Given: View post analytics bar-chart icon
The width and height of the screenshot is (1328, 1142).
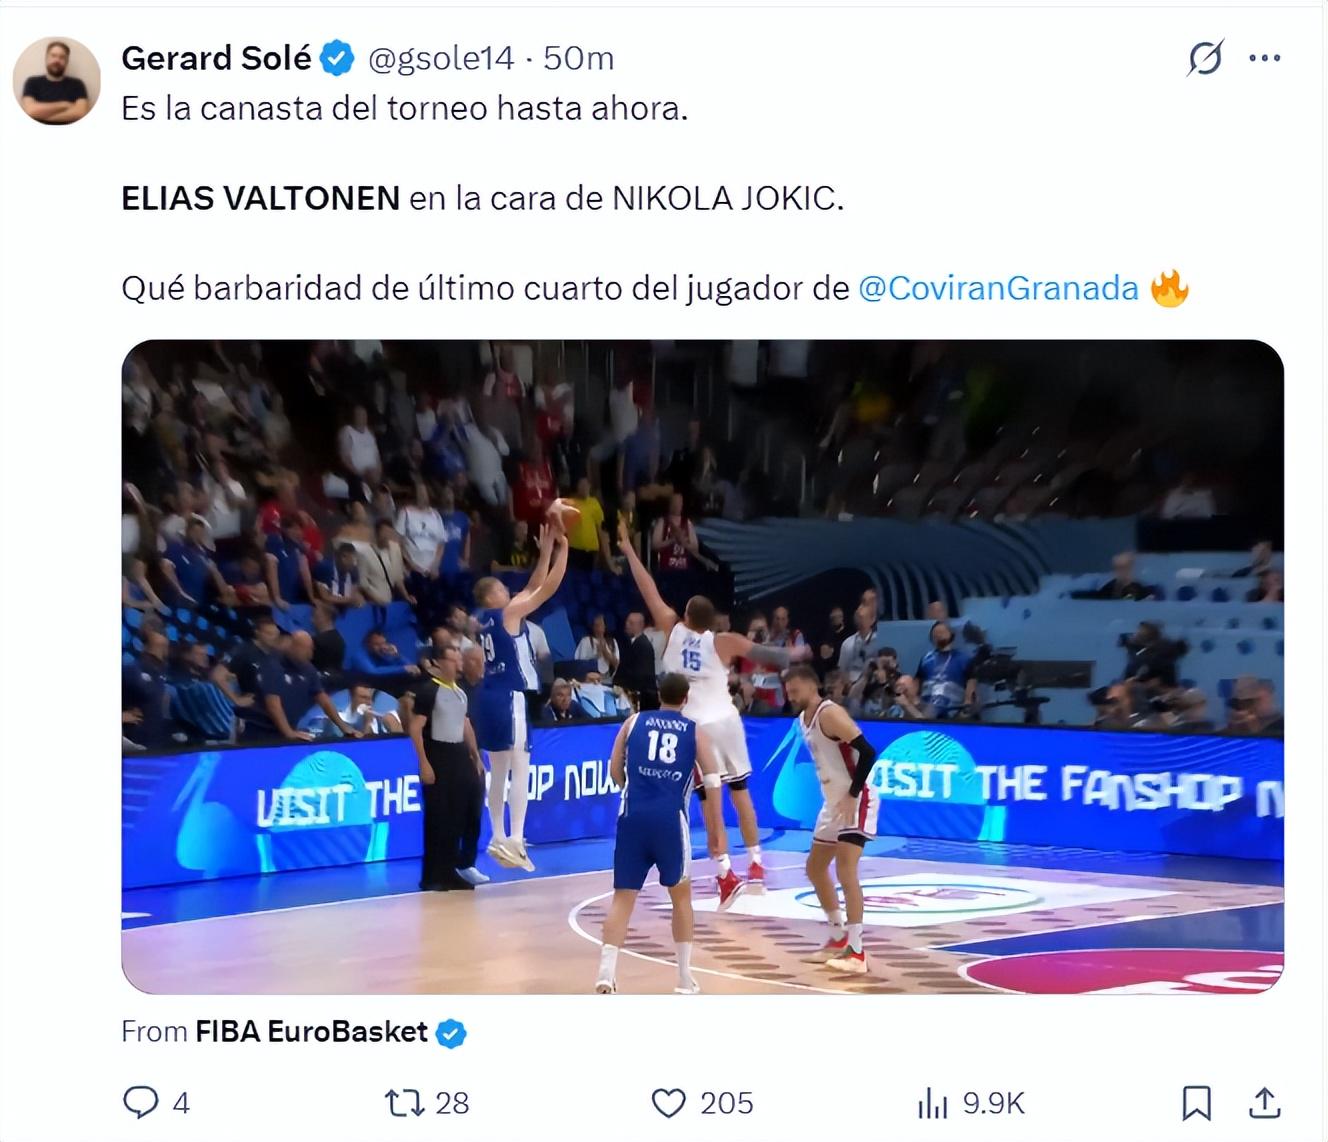Looking at the screenshot, I should pos(932,1103).
